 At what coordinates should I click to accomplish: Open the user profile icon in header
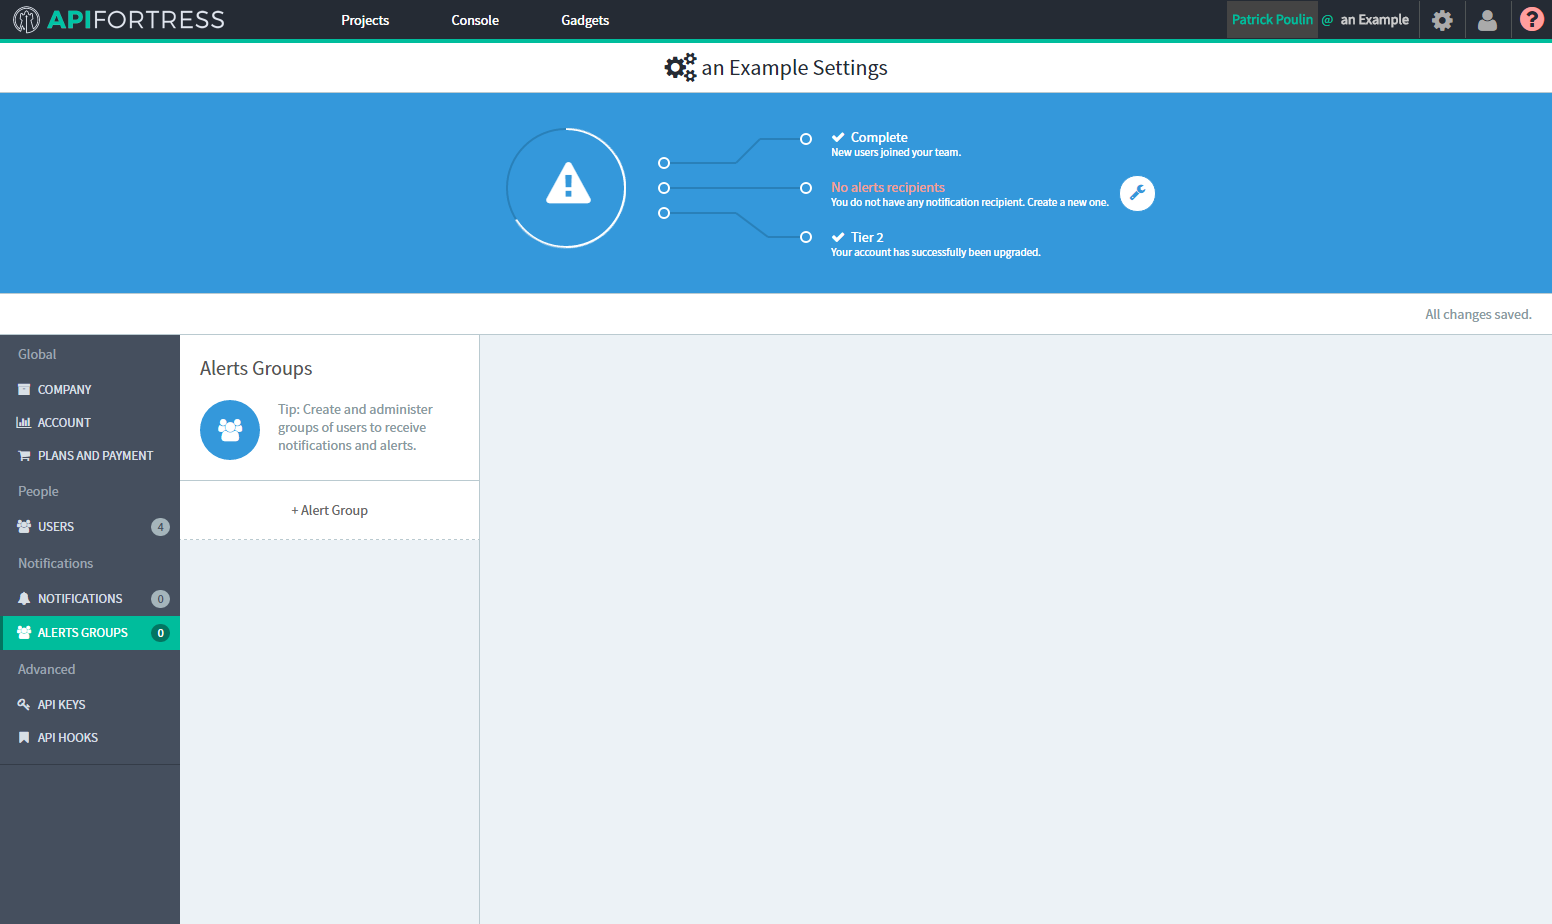pos(1487,20)
